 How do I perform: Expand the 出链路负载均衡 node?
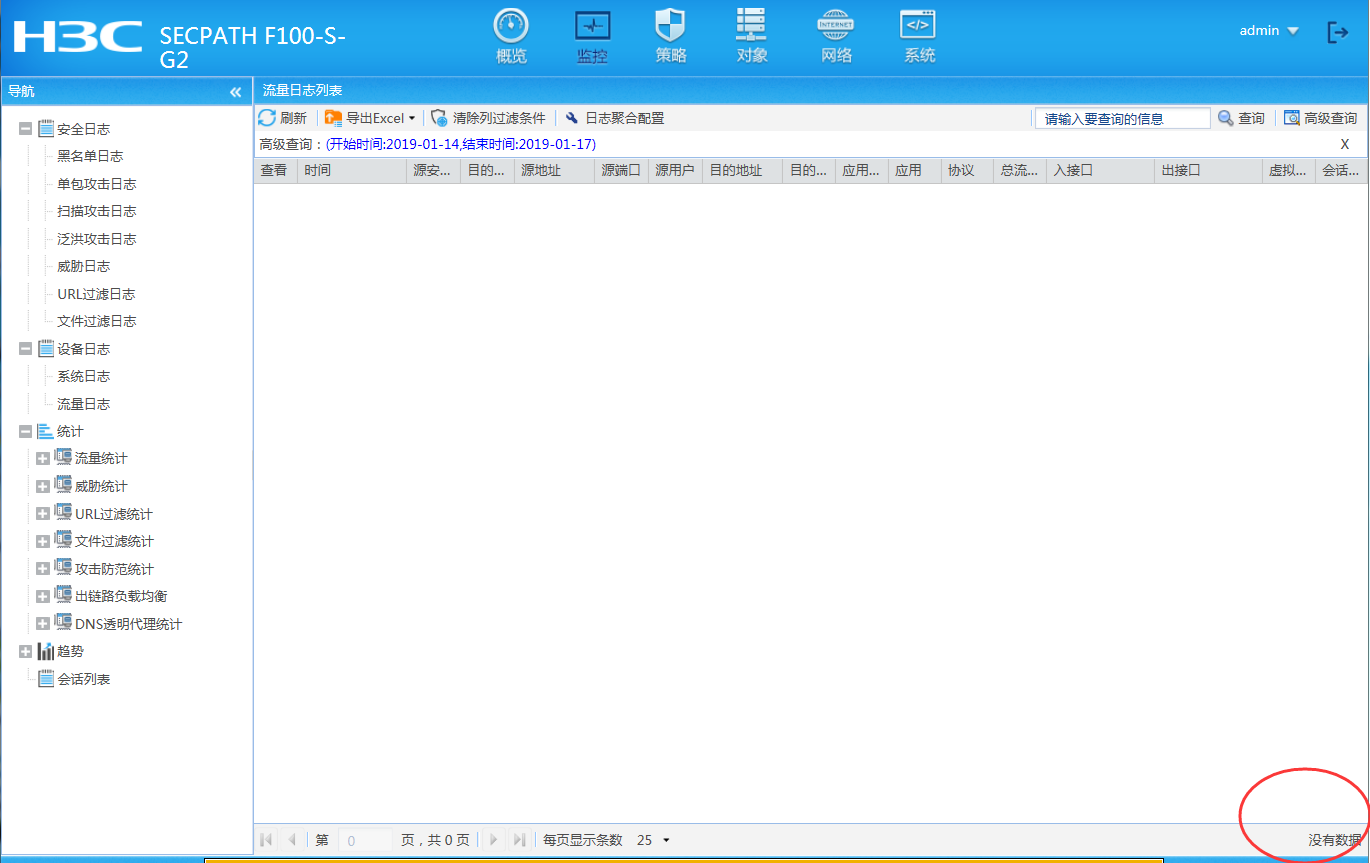pos(42,597)
